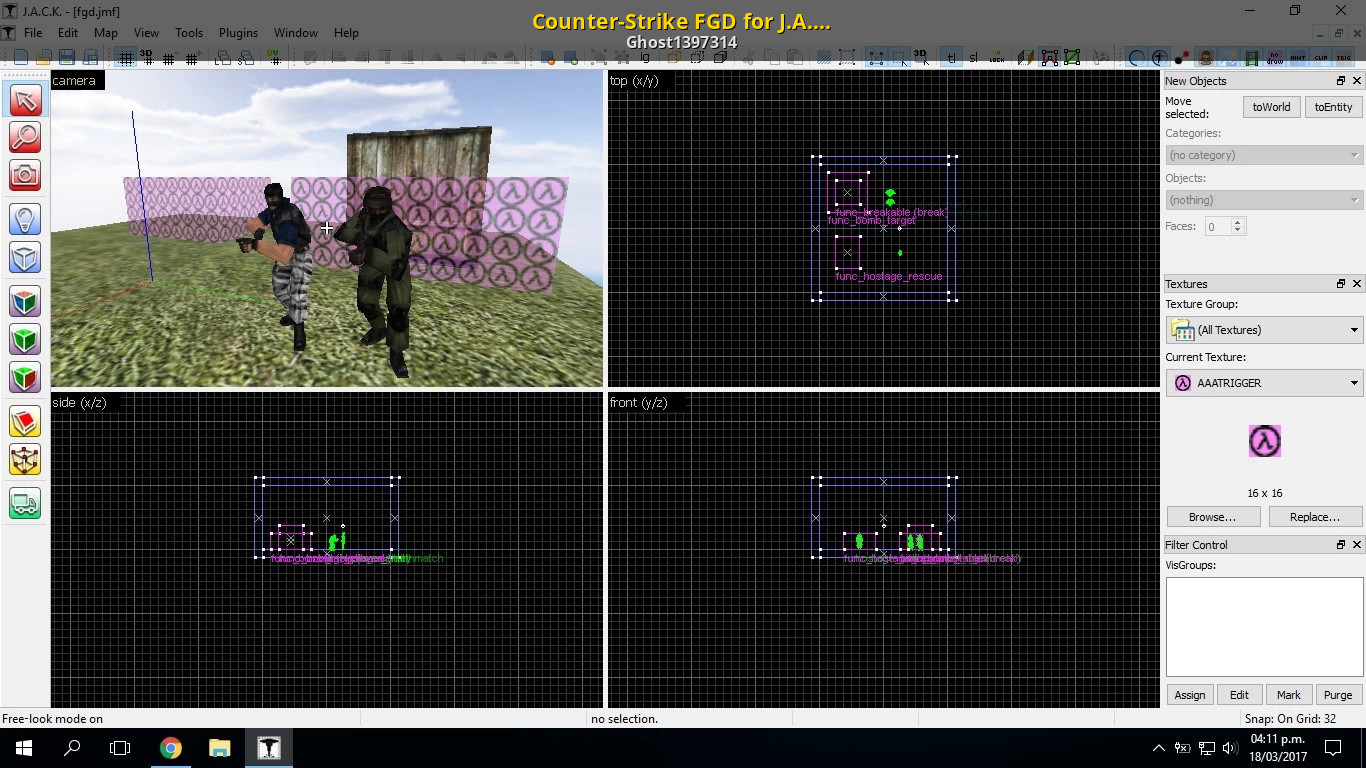Open the Tools menu

189,33
